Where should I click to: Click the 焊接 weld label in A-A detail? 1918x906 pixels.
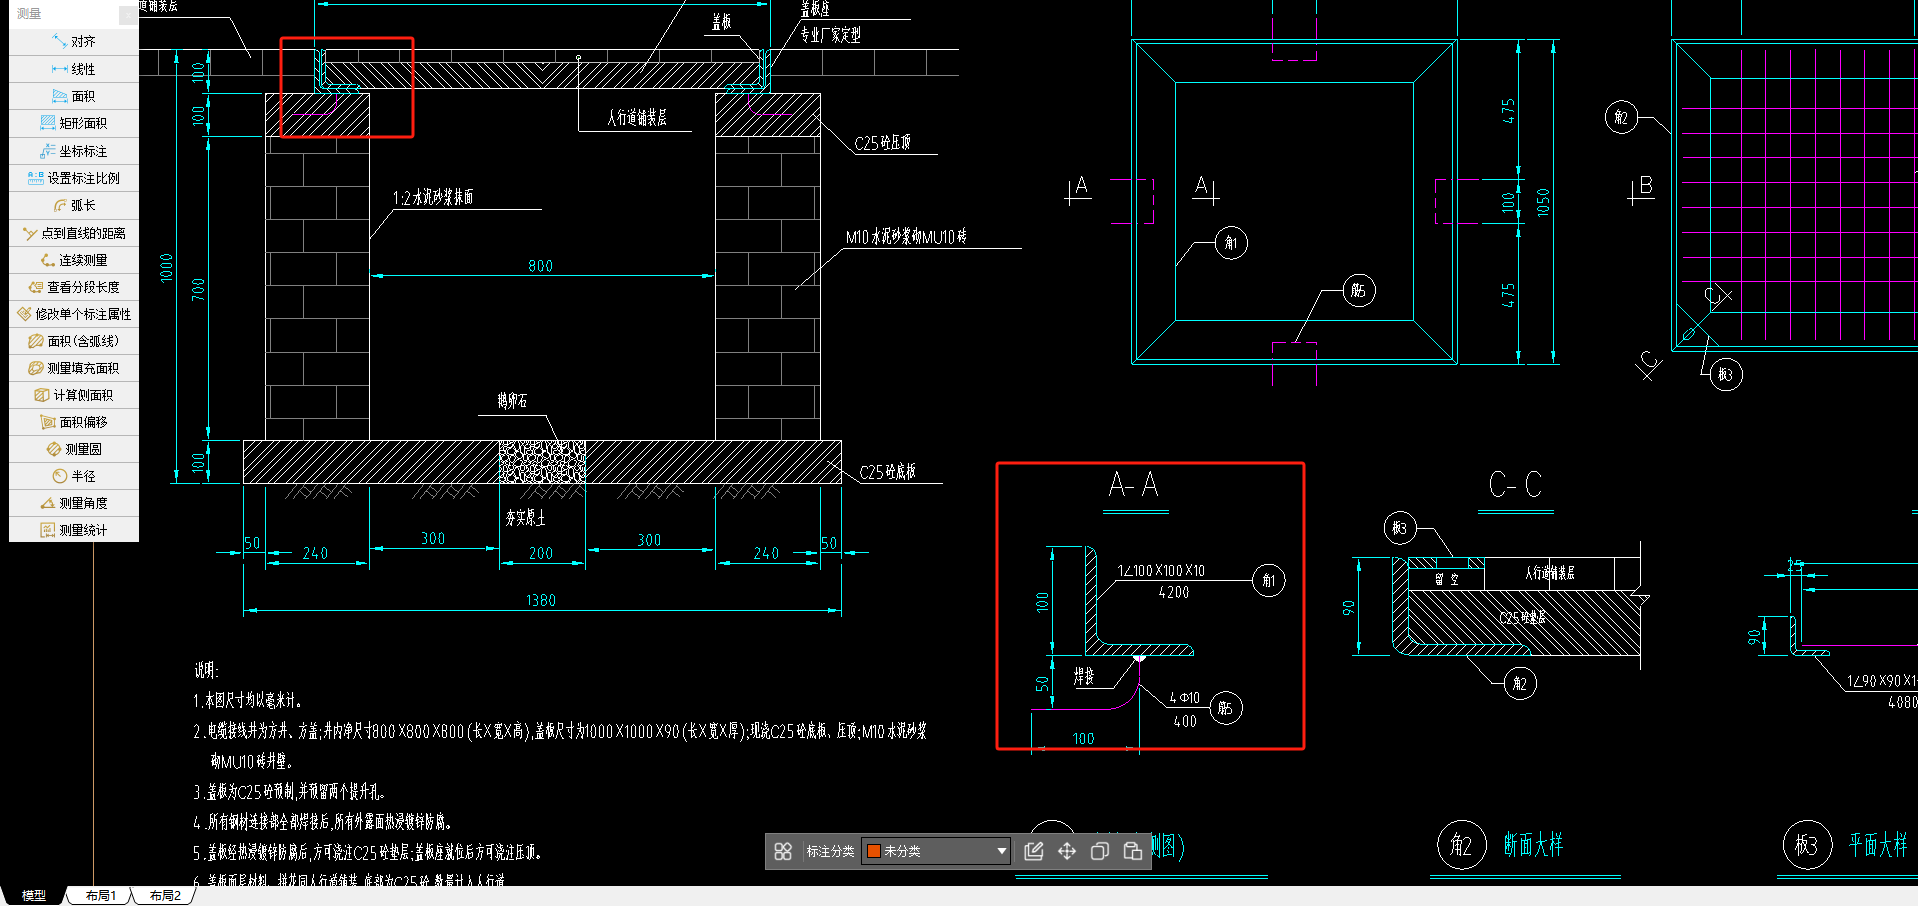[1084, 677]
